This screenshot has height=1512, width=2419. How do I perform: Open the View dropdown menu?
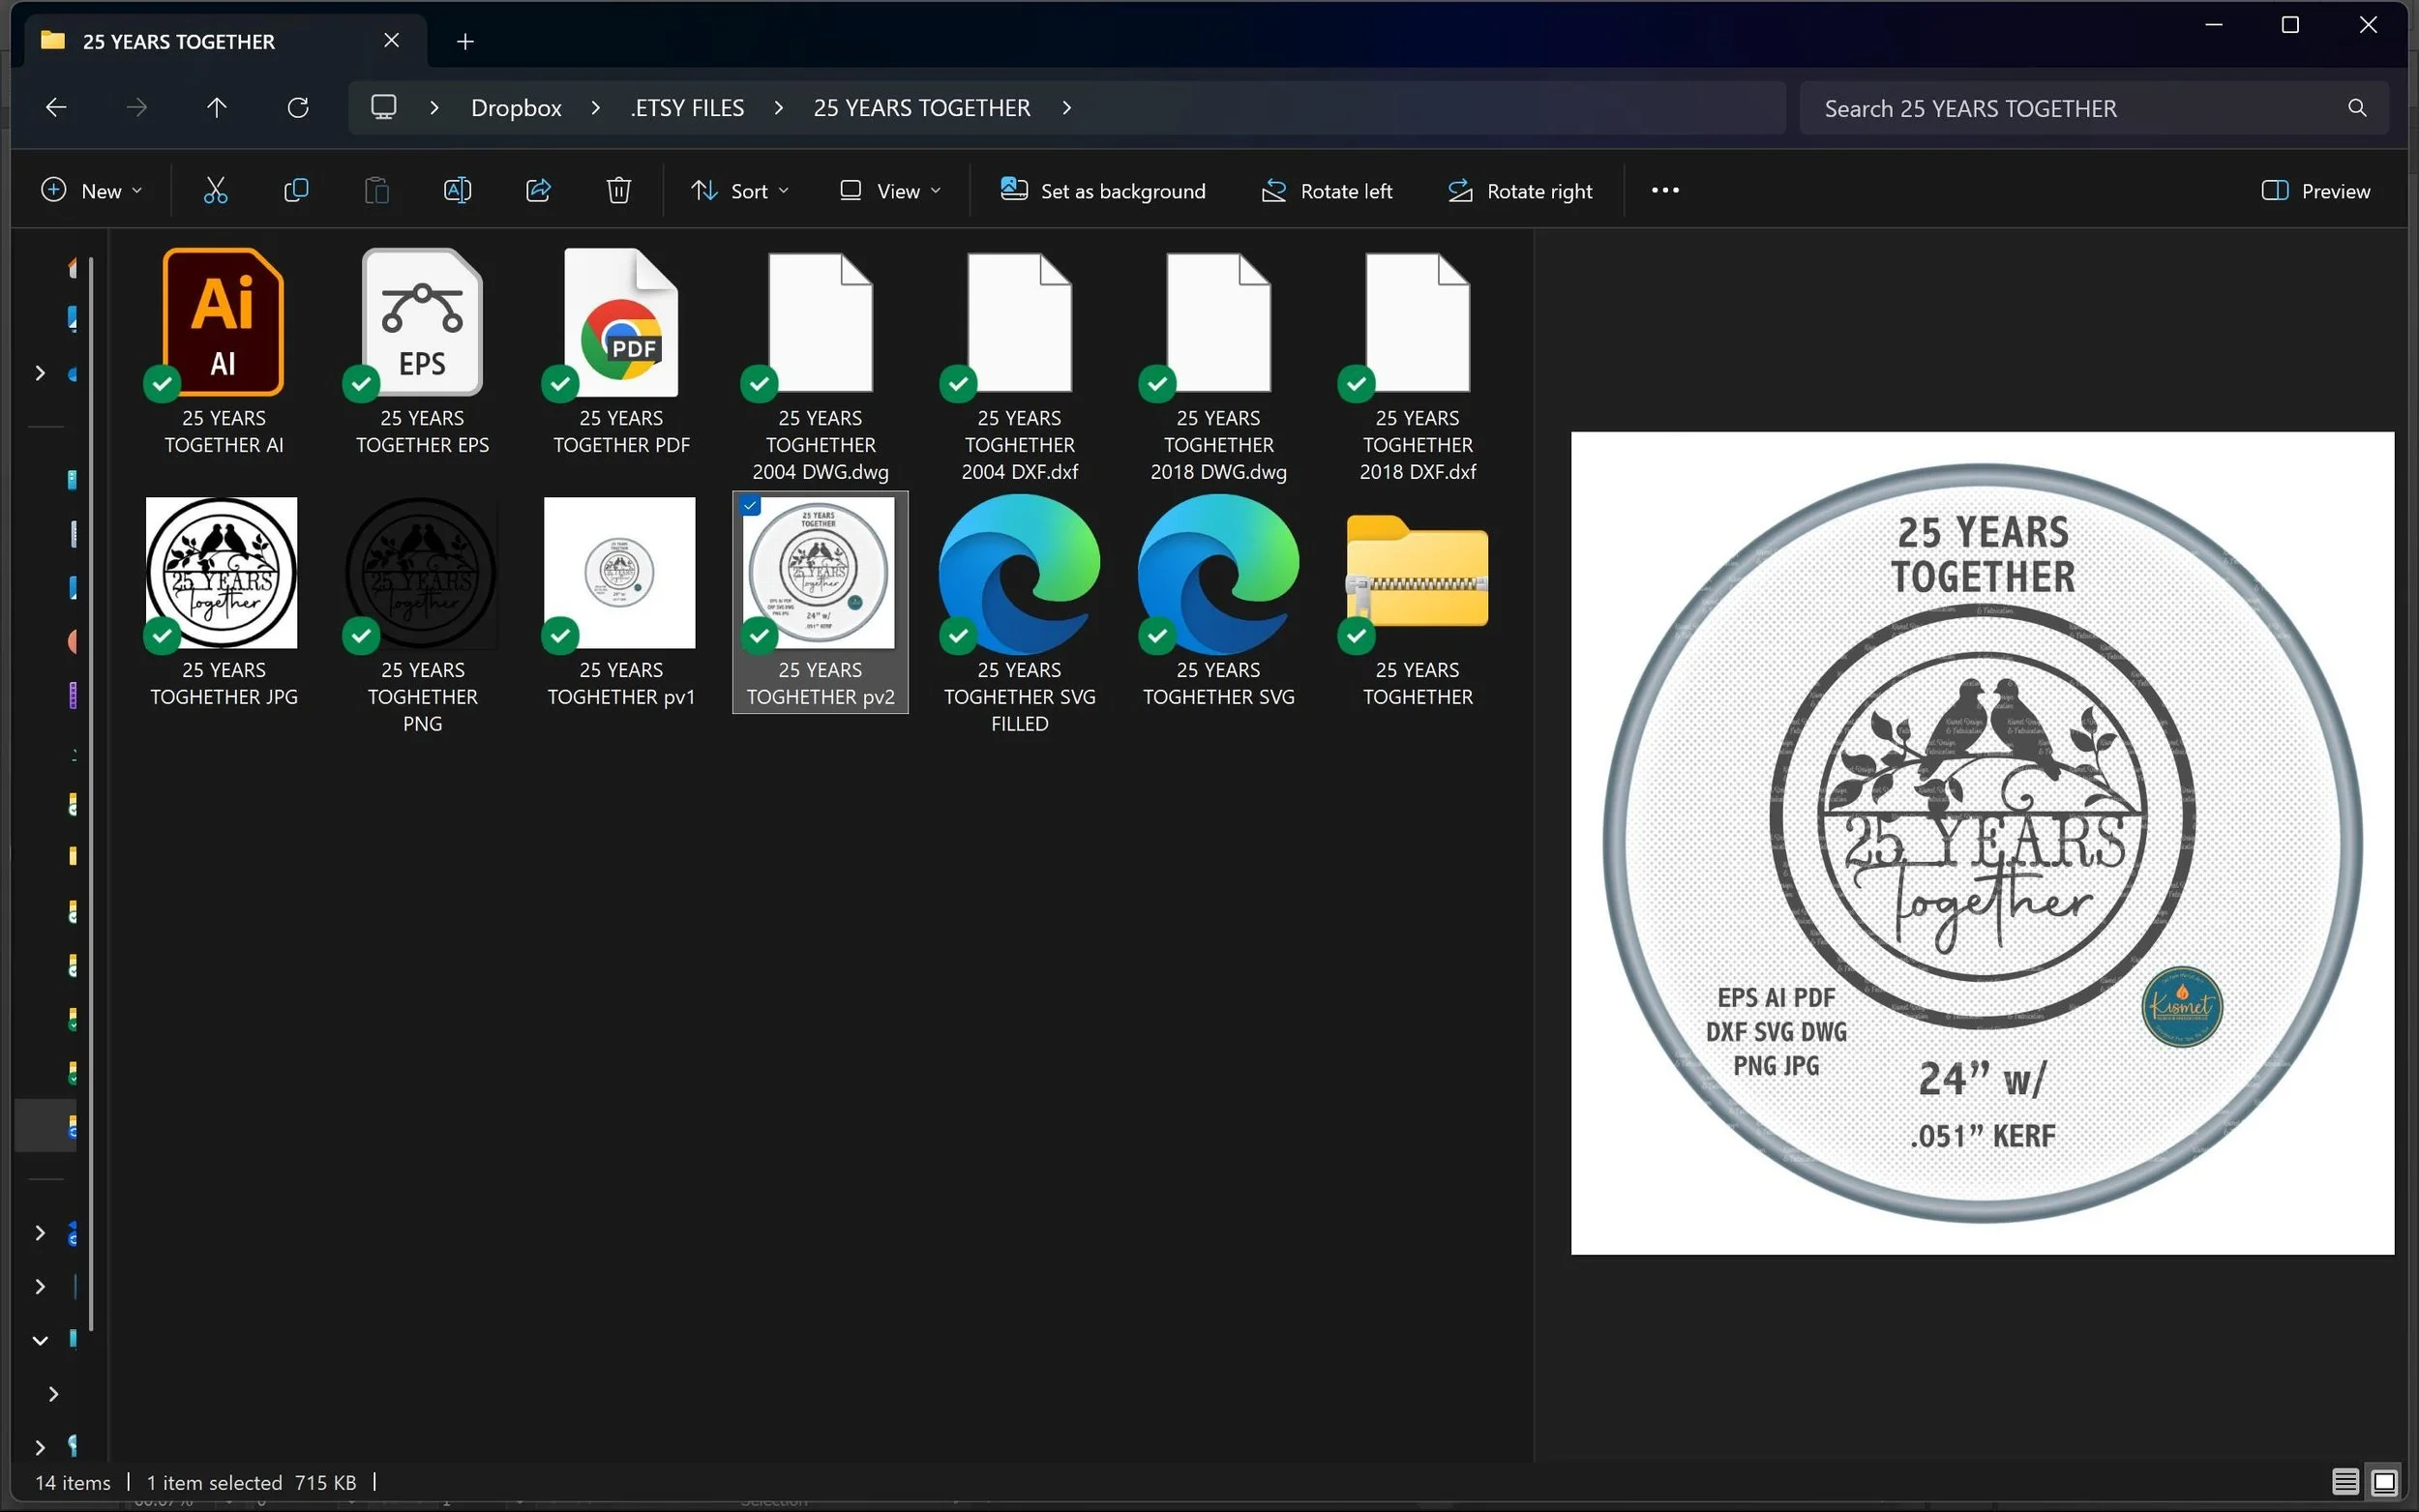[x=891, y=191]
